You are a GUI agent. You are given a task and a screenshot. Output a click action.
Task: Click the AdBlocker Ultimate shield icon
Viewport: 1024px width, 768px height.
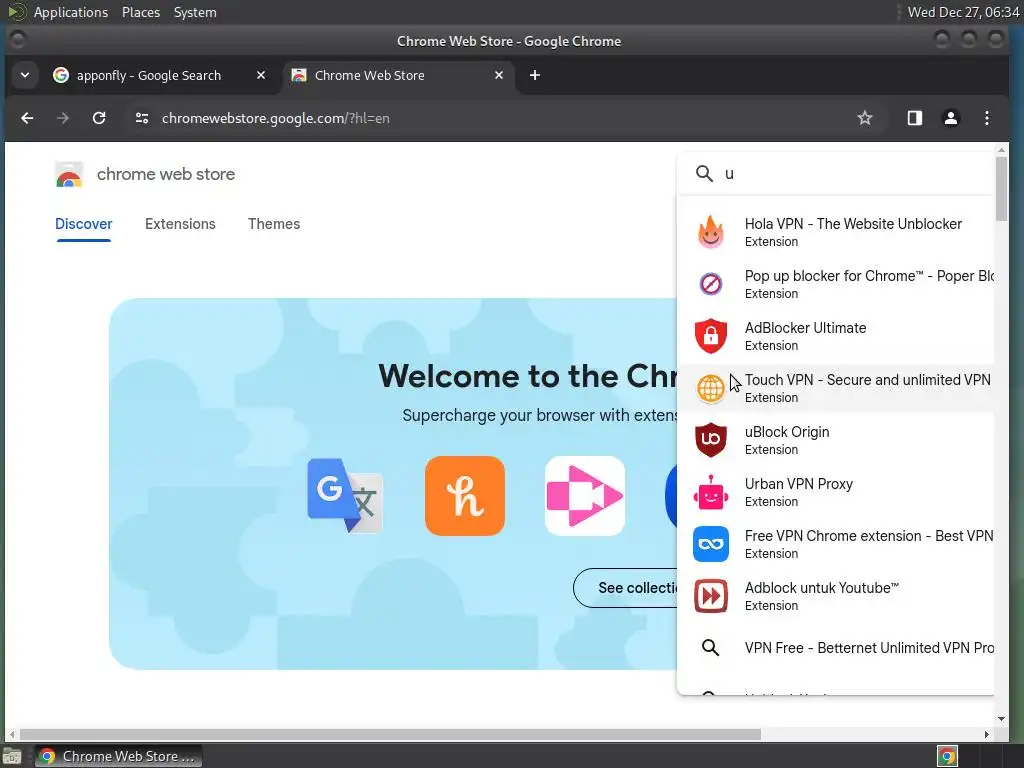(x=711, y=336)
